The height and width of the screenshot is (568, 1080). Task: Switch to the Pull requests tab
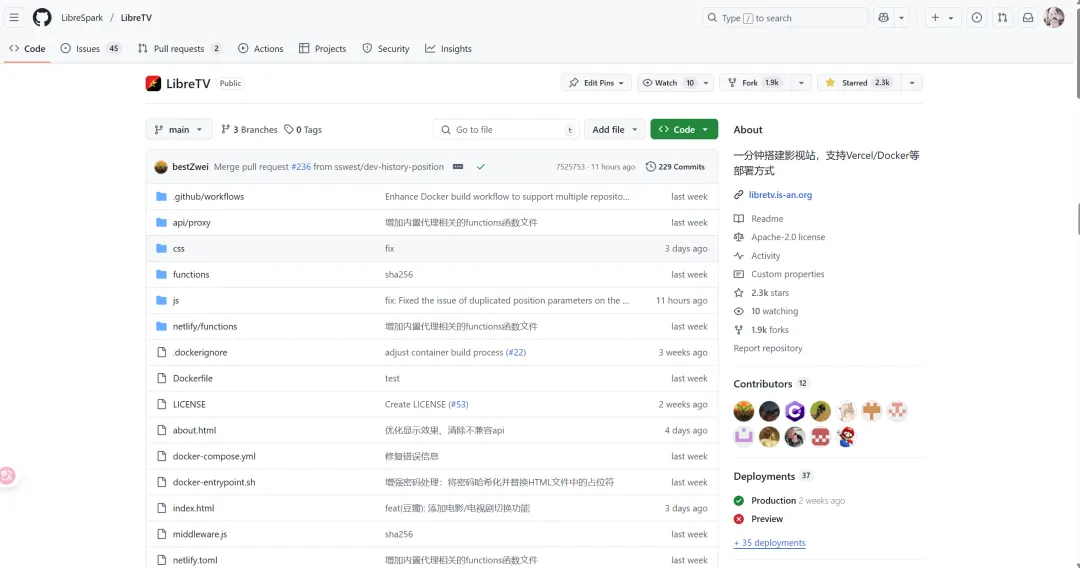179,48
